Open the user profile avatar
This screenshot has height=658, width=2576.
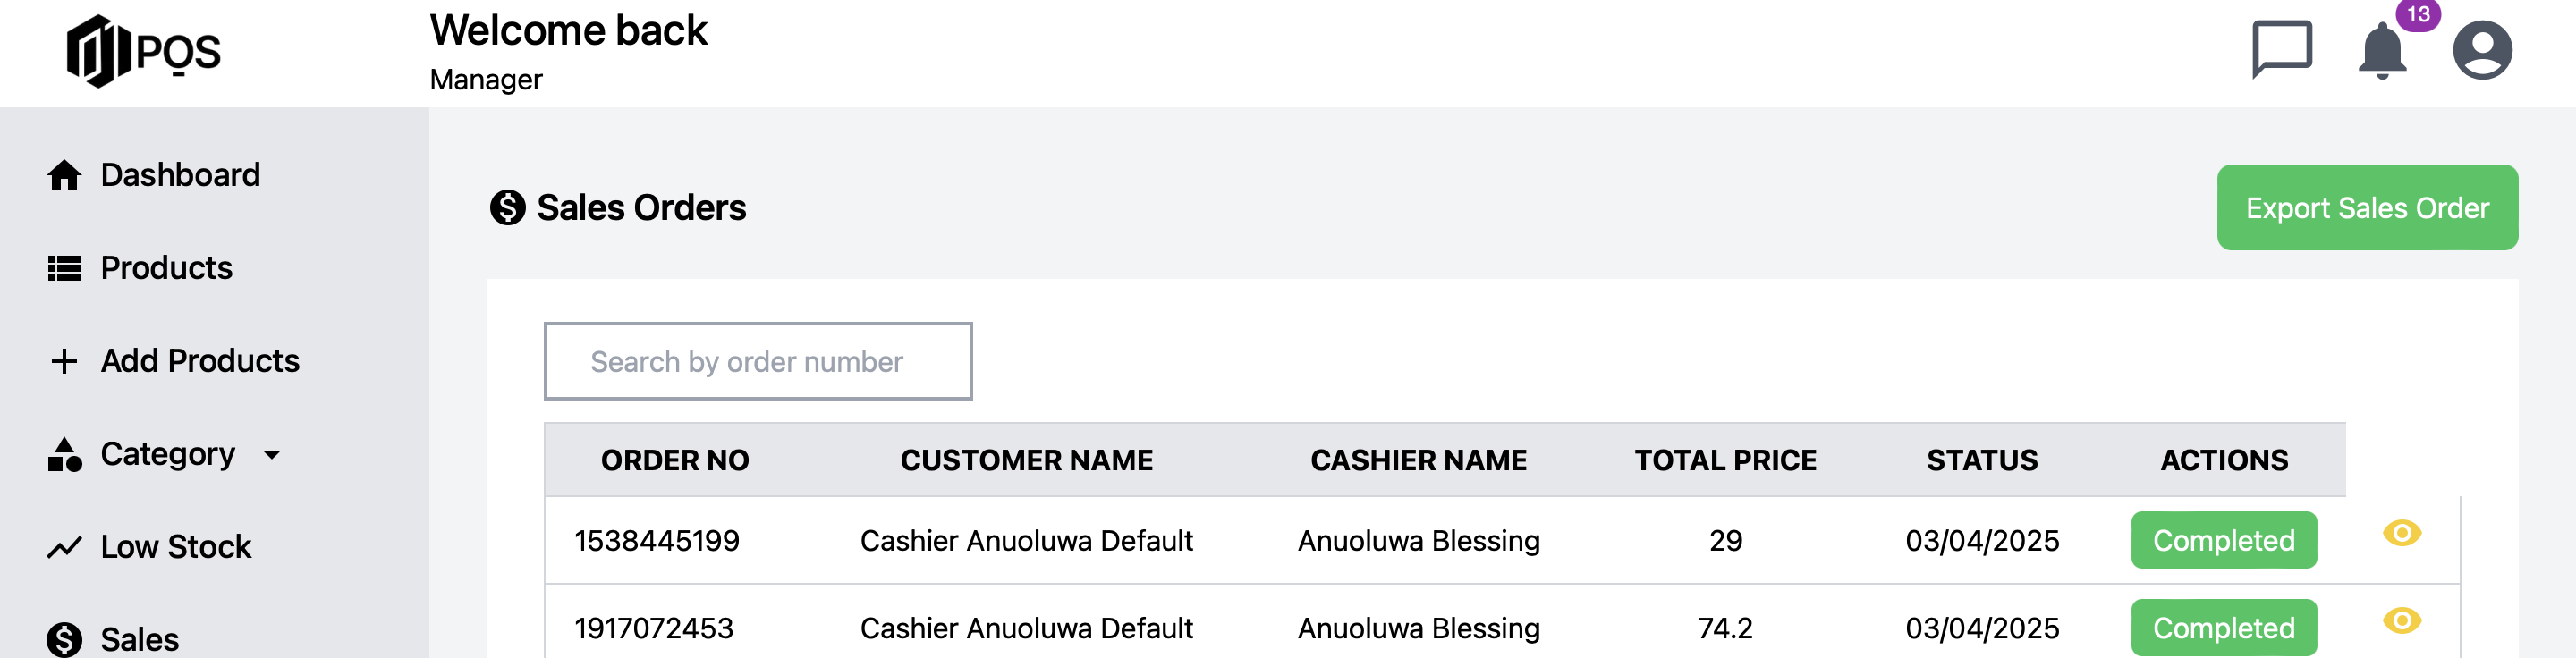point(2482,50)
